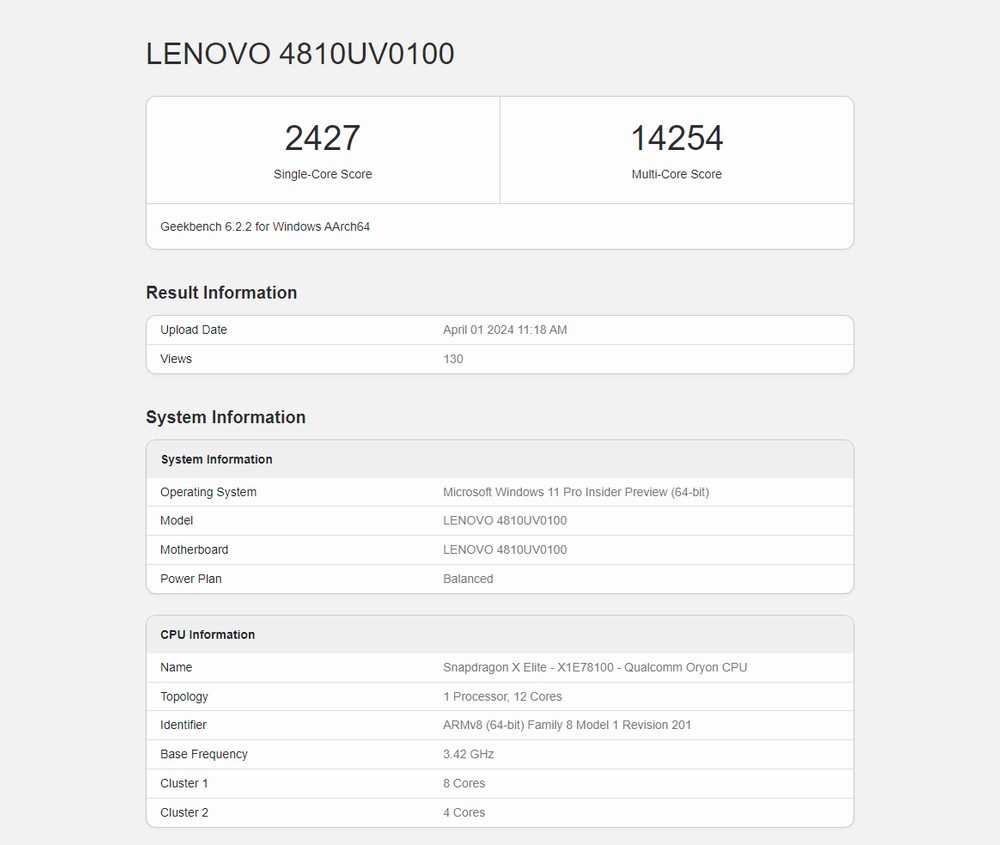Select the multi-core score 14254

pos(677,138)
